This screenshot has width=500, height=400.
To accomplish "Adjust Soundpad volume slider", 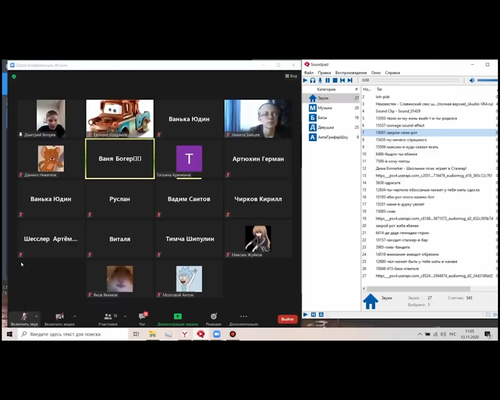I will pos(487,80).
